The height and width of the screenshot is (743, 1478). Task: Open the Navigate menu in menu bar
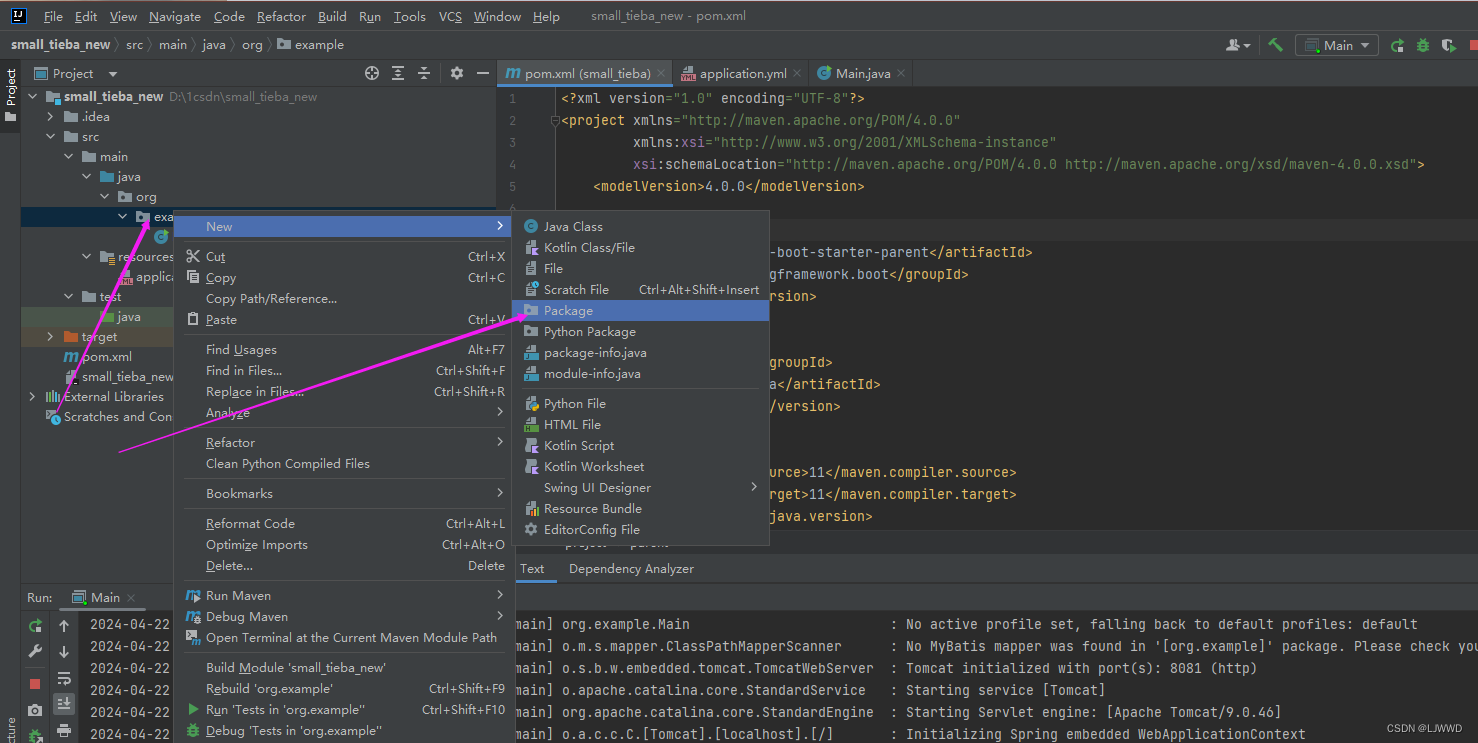point(175,17)
